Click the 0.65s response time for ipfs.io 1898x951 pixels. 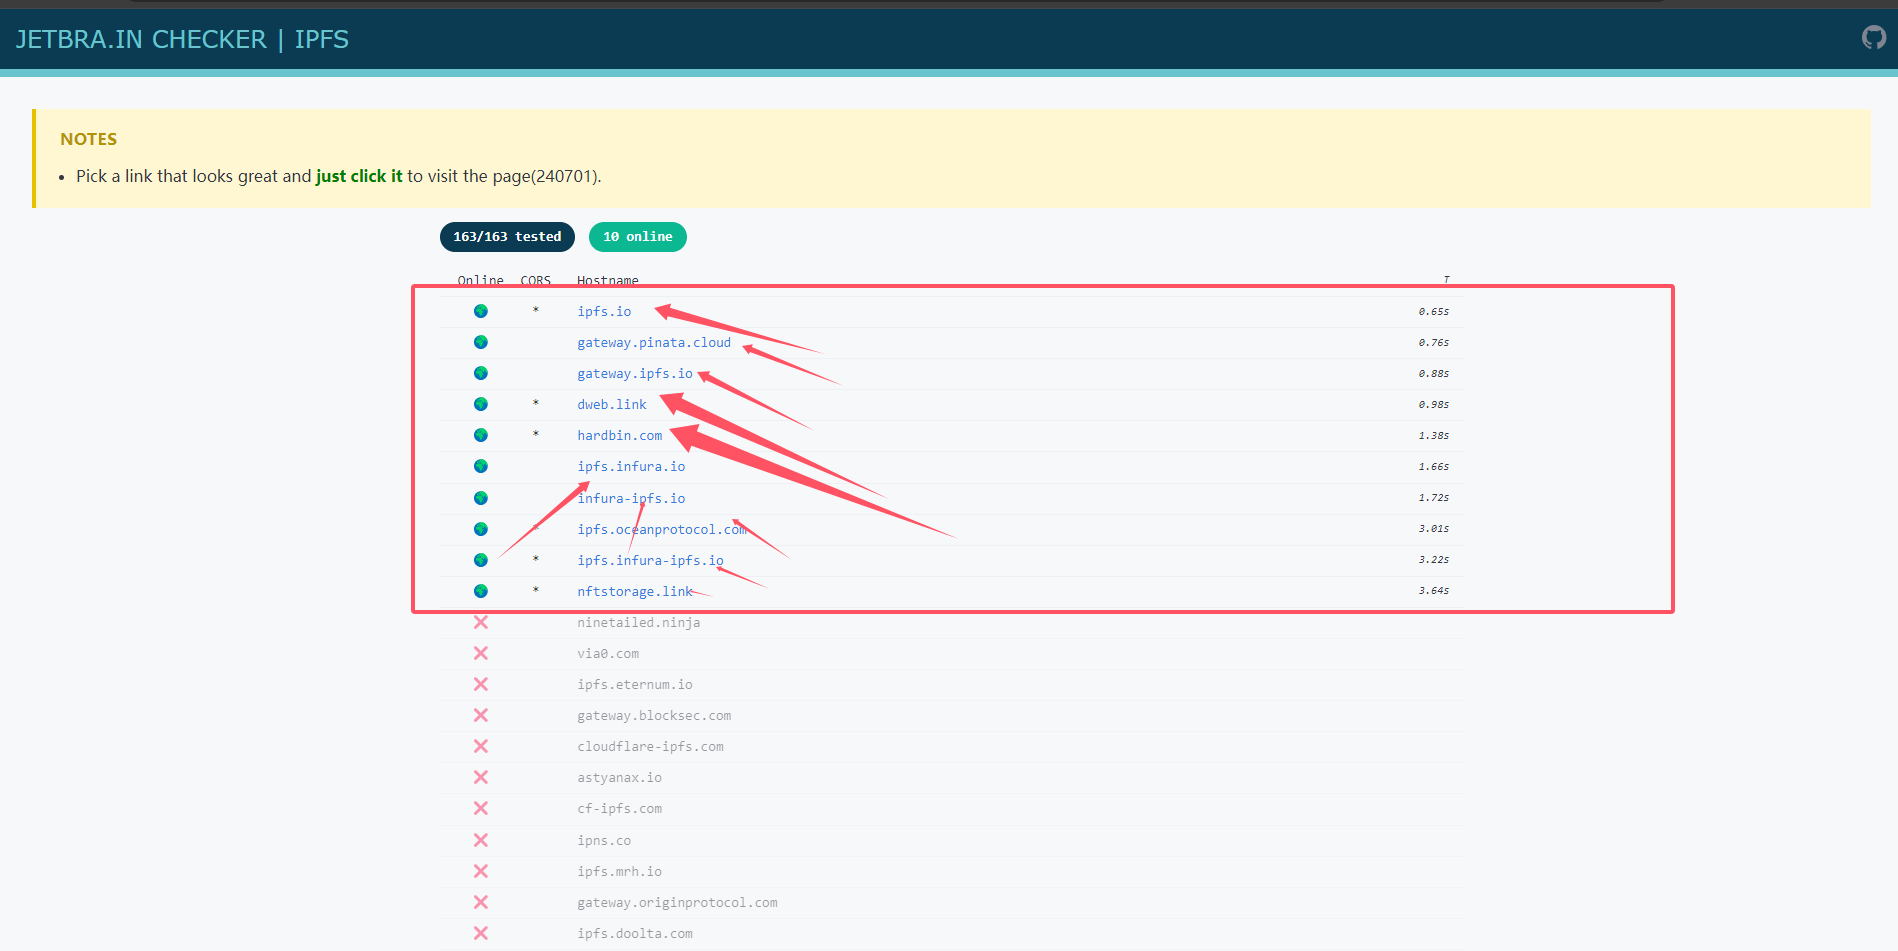coord(1434,312)
